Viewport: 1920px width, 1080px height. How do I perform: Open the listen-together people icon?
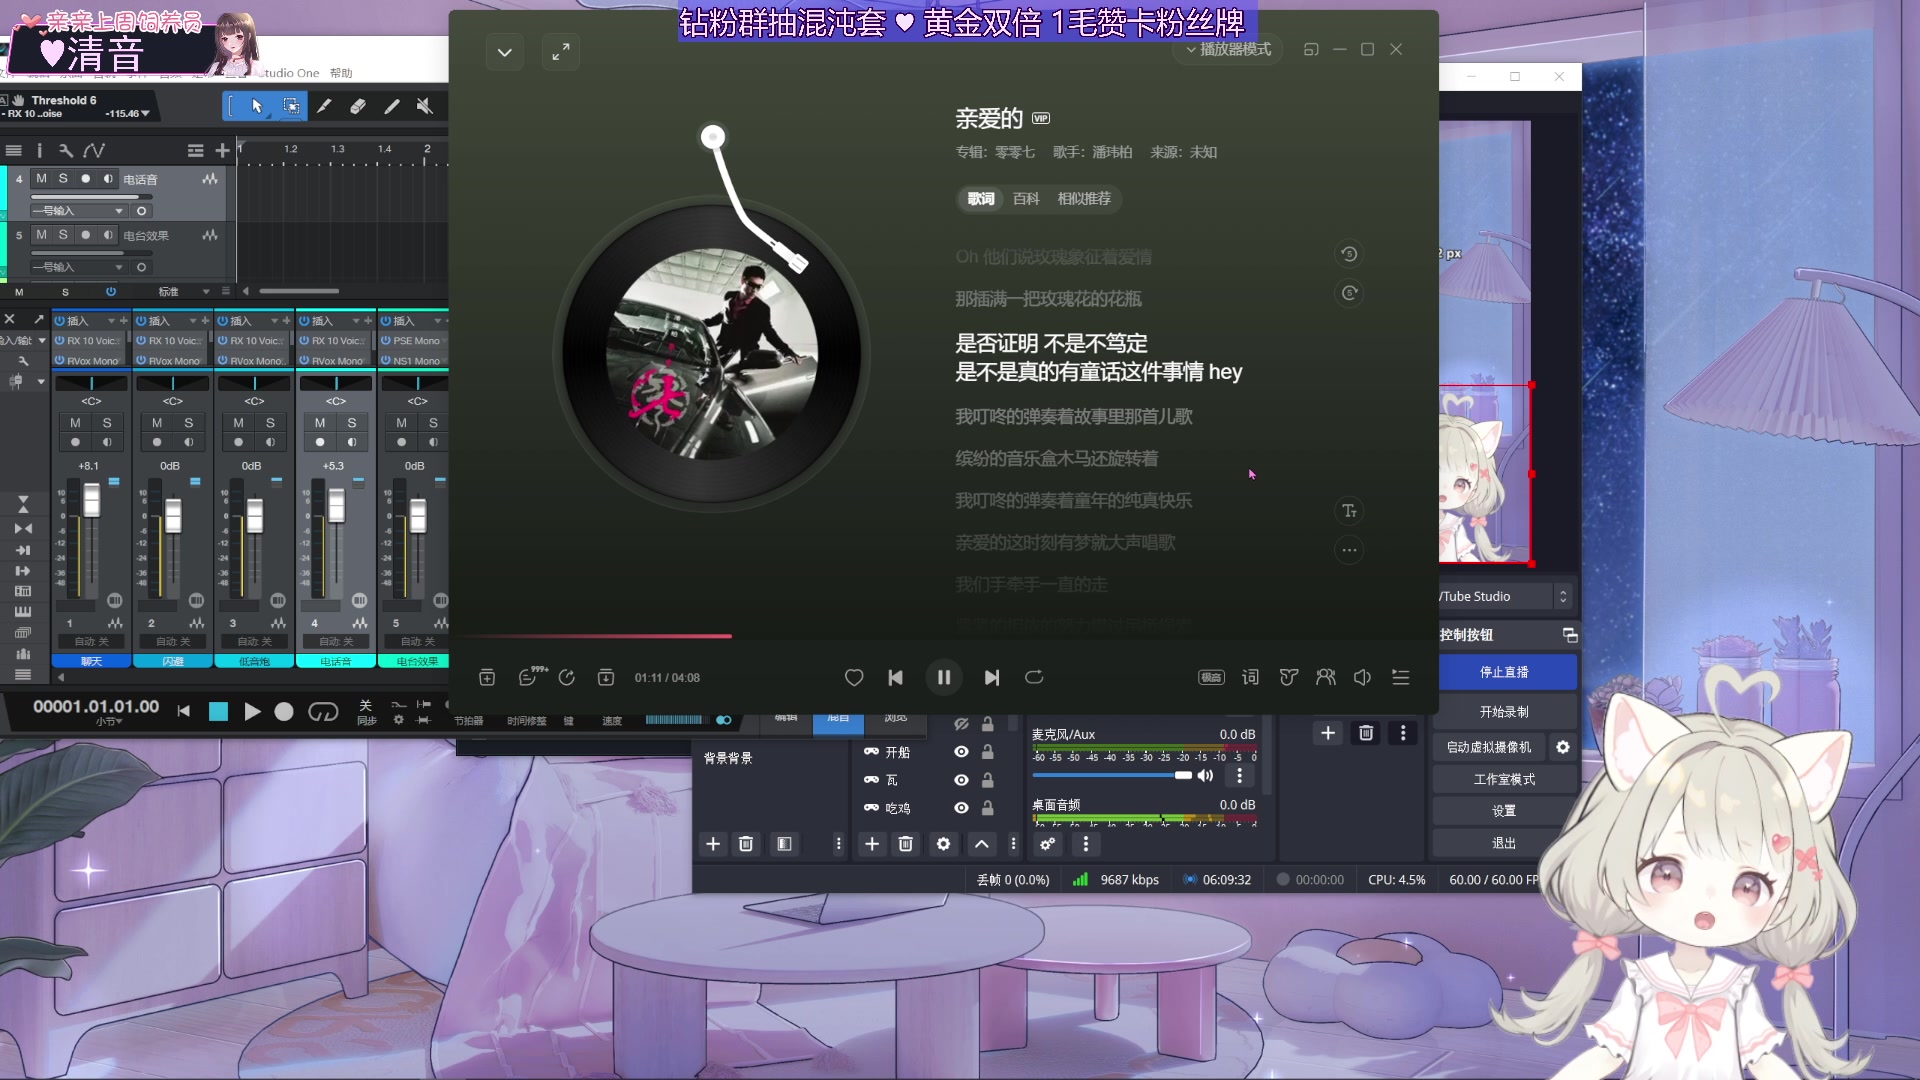click(x=1326, y=678)
